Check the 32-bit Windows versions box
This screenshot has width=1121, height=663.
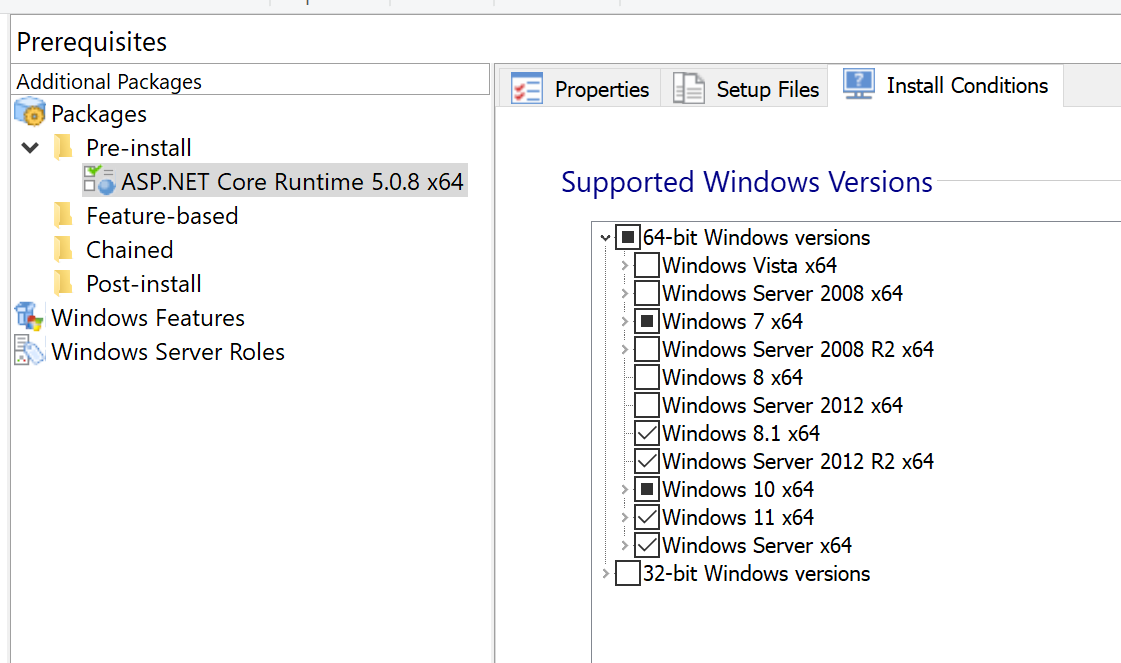628,573
